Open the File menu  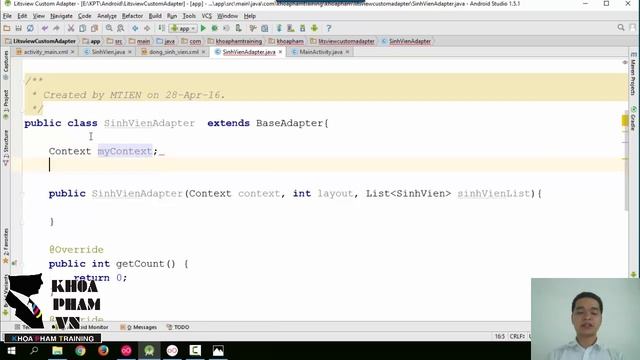tap(7, 16)
